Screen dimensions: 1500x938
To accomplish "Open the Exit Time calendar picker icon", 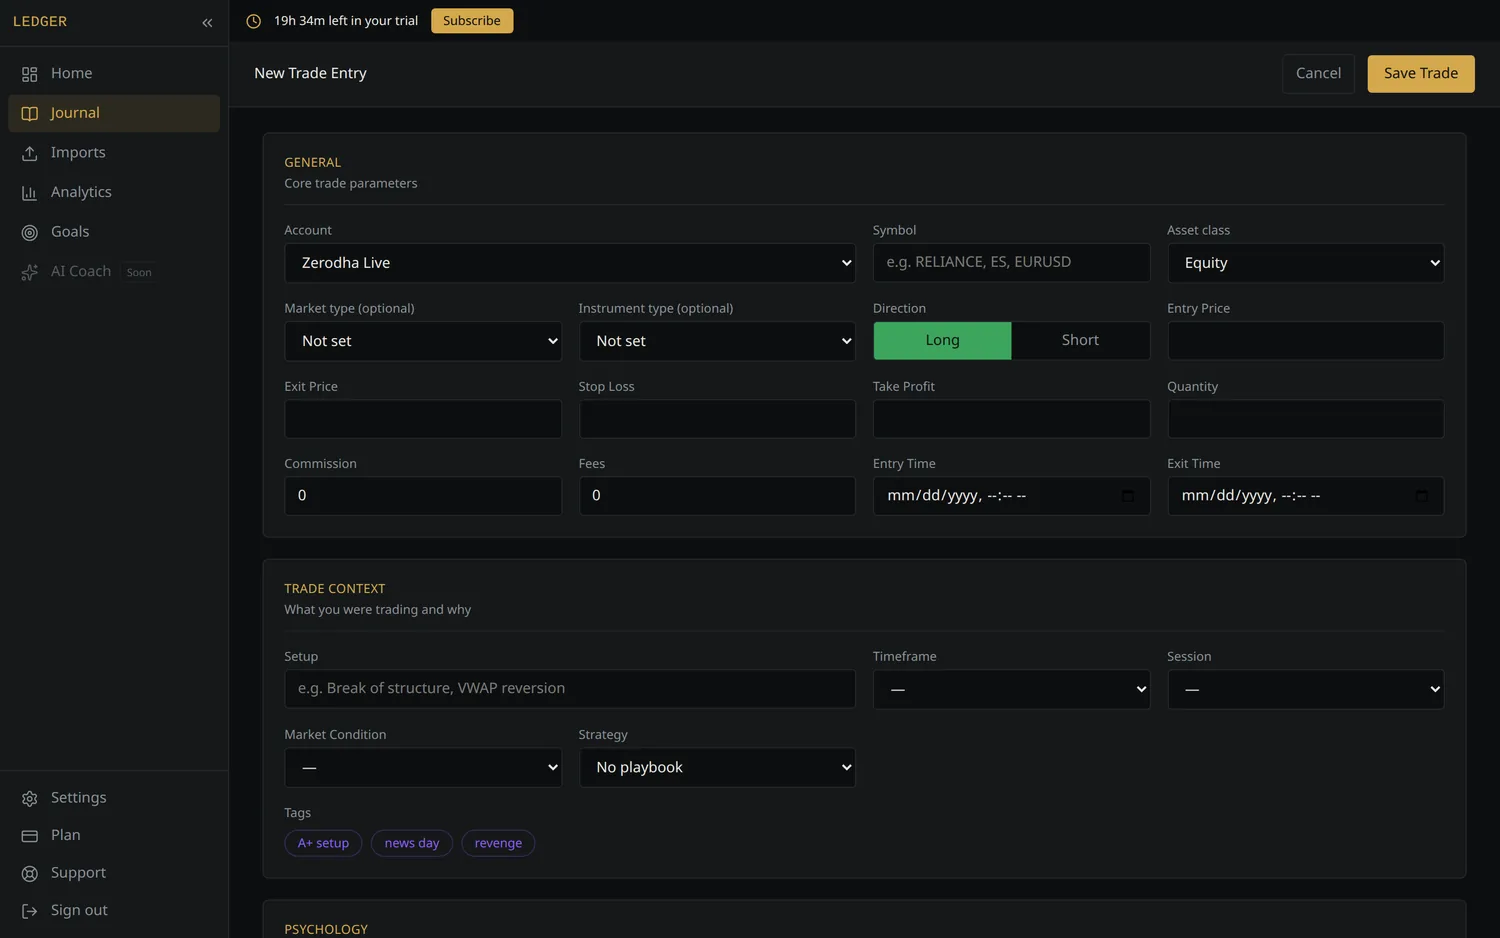I will click(x=1422, y=496).
